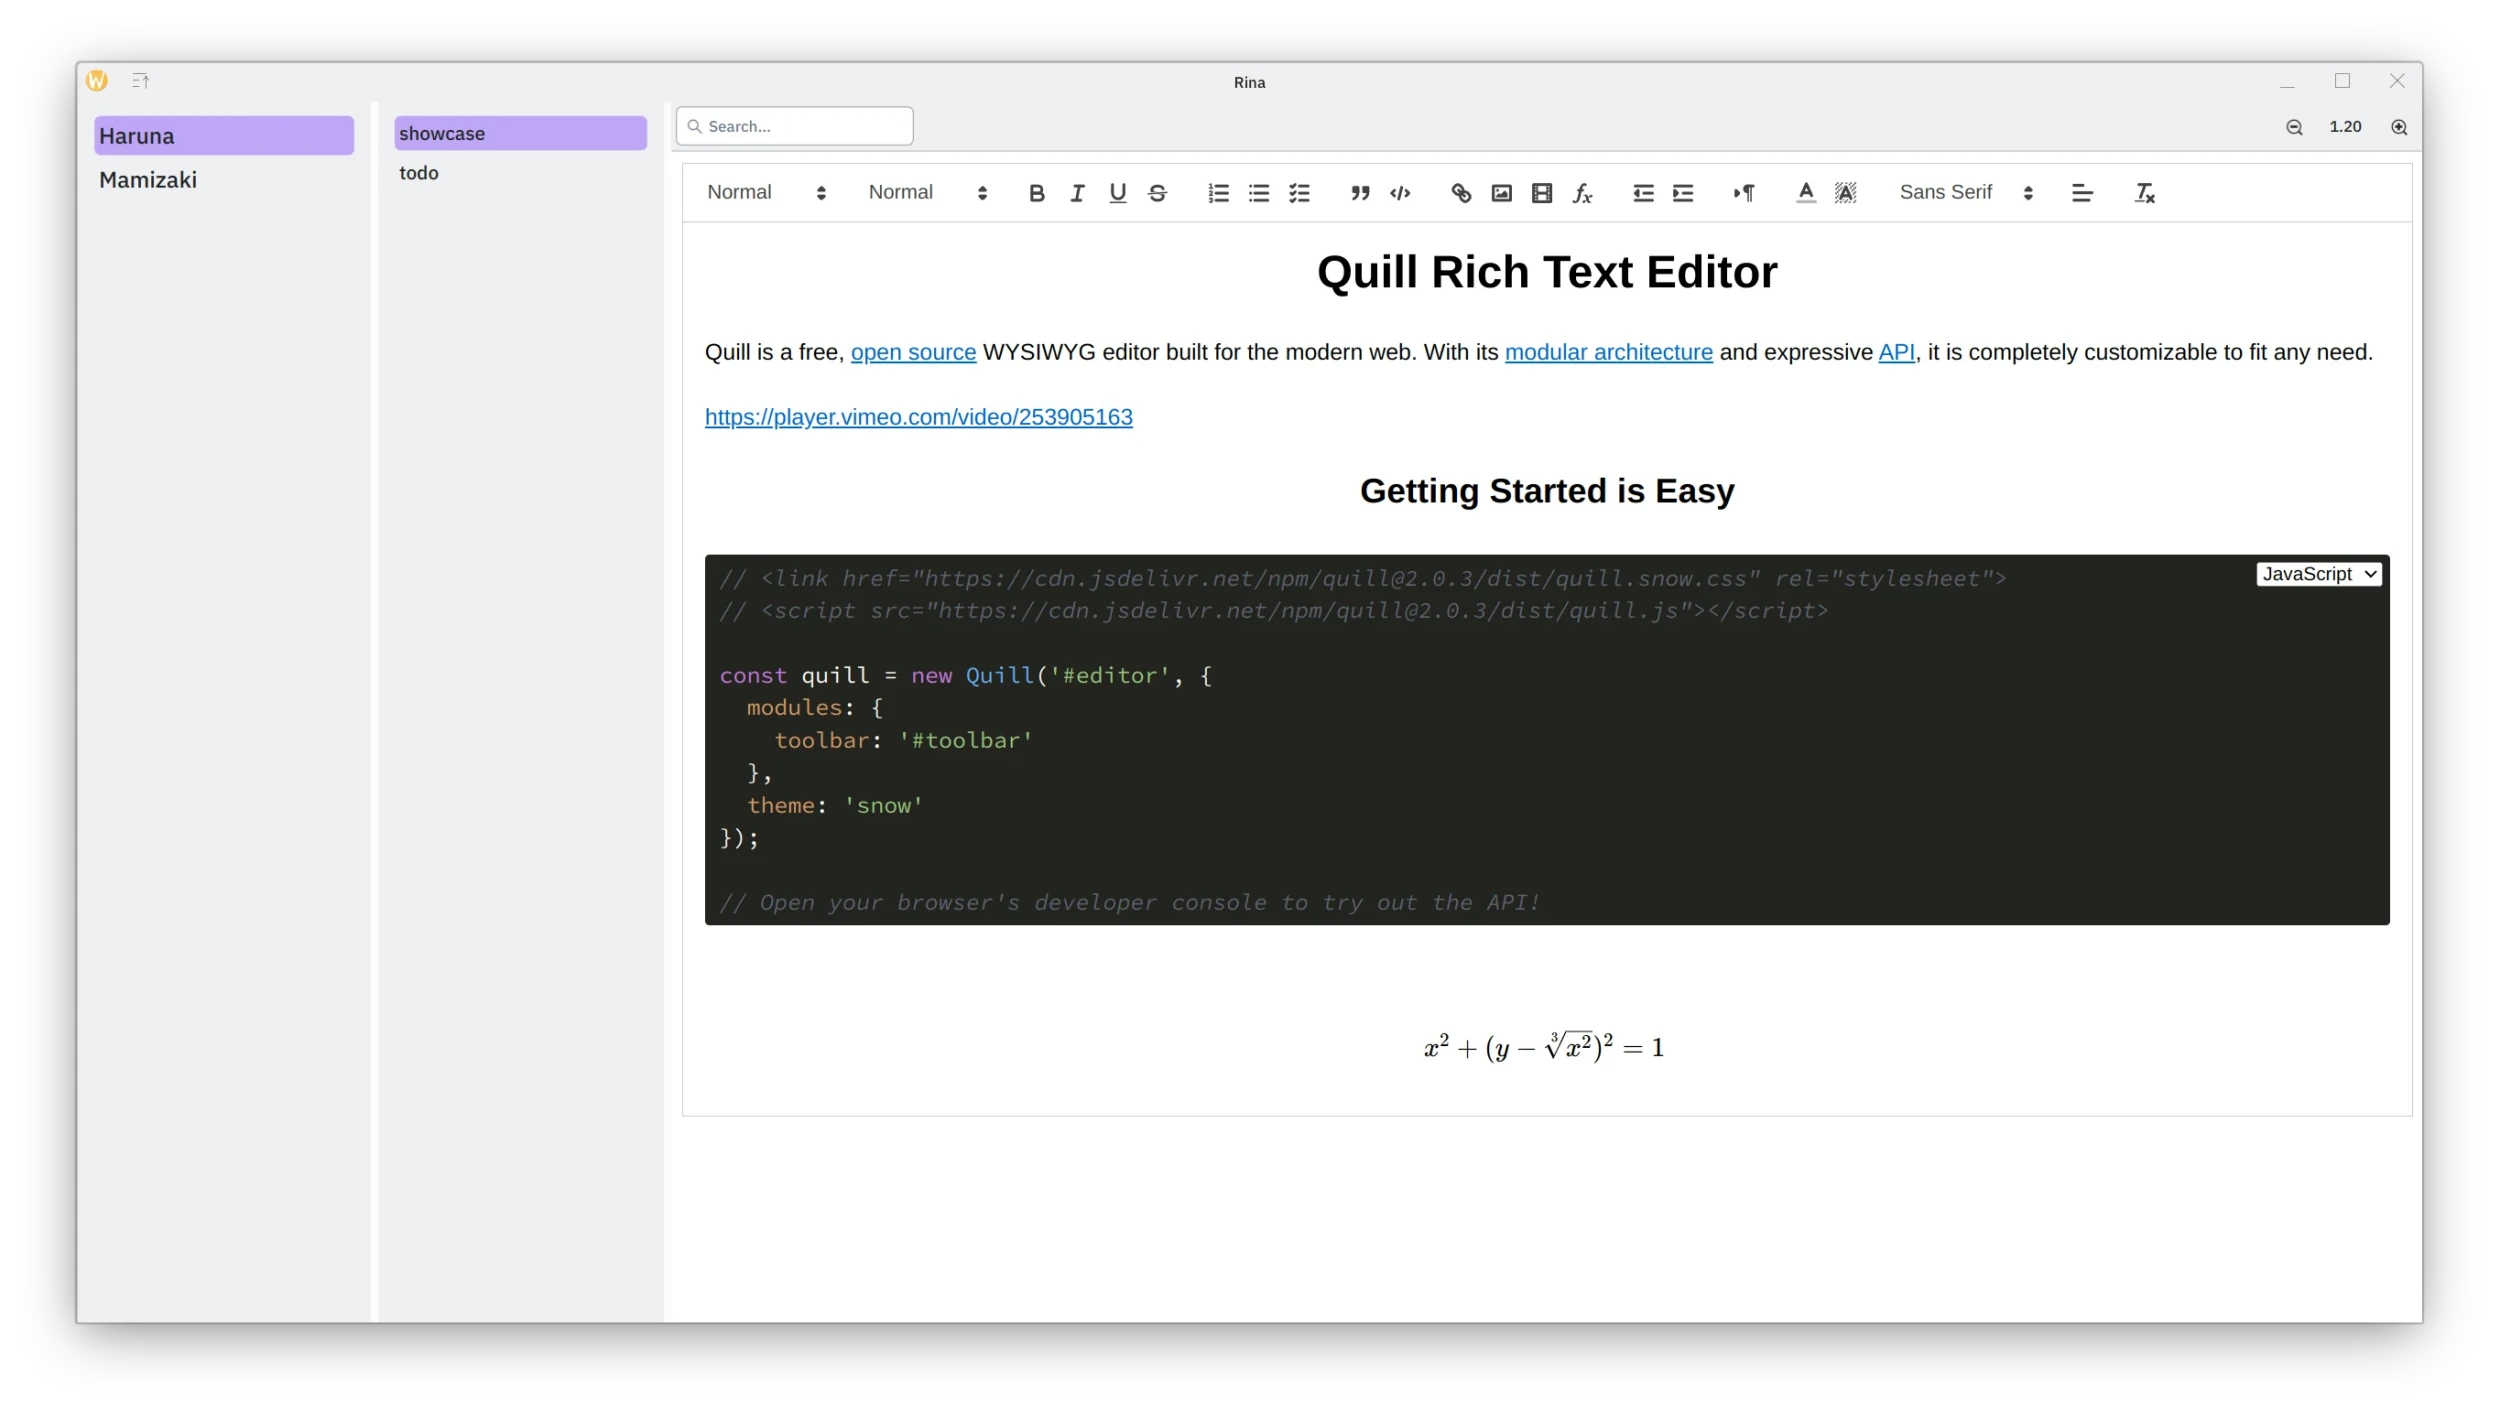The width and height of the screenshot is (2500, 1414).
Task: Open the heading style dropdown
Action: [x=766, y=192]
